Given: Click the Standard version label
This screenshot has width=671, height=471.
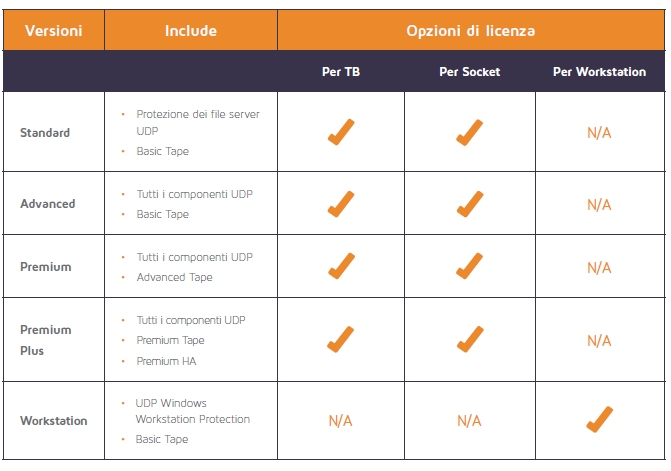Looking at the screenshot, I should click(45, 133).
